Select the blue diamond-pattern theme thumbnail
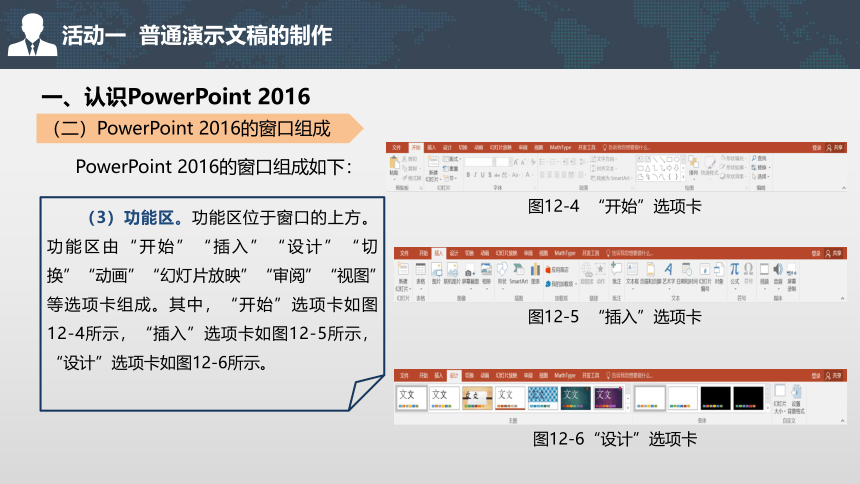 (x=543, y=398)
